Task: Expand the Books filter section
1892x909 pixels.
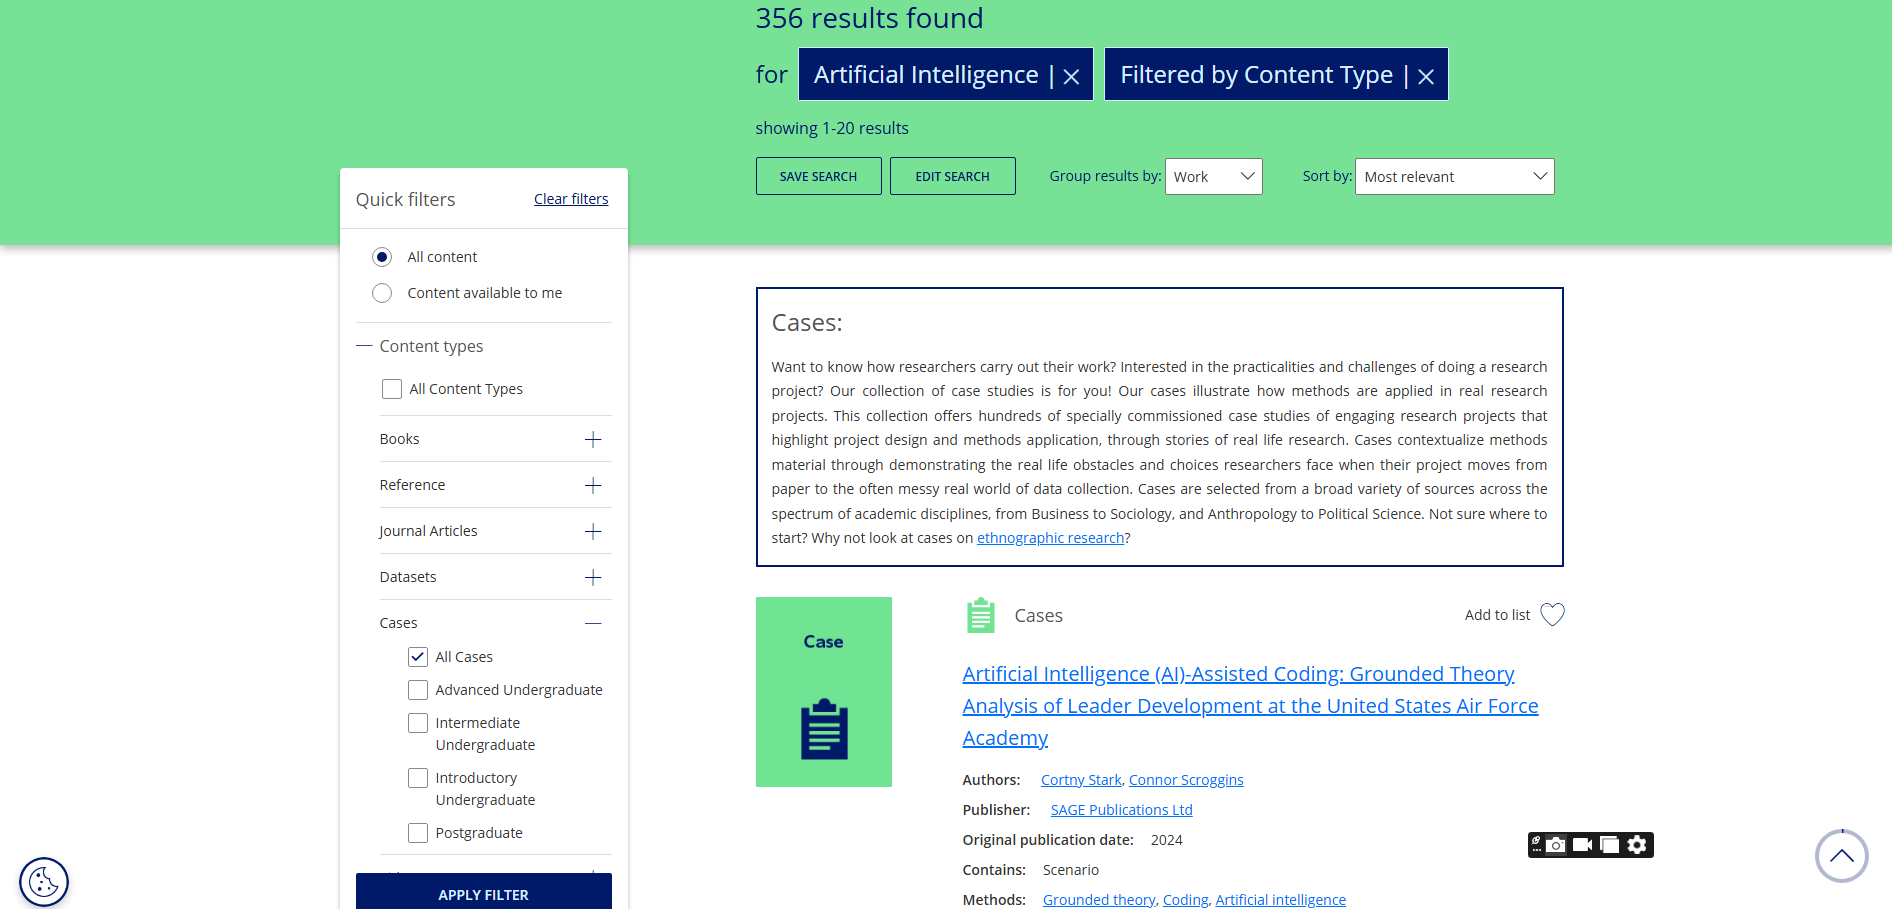Action: tap(593, 440)
